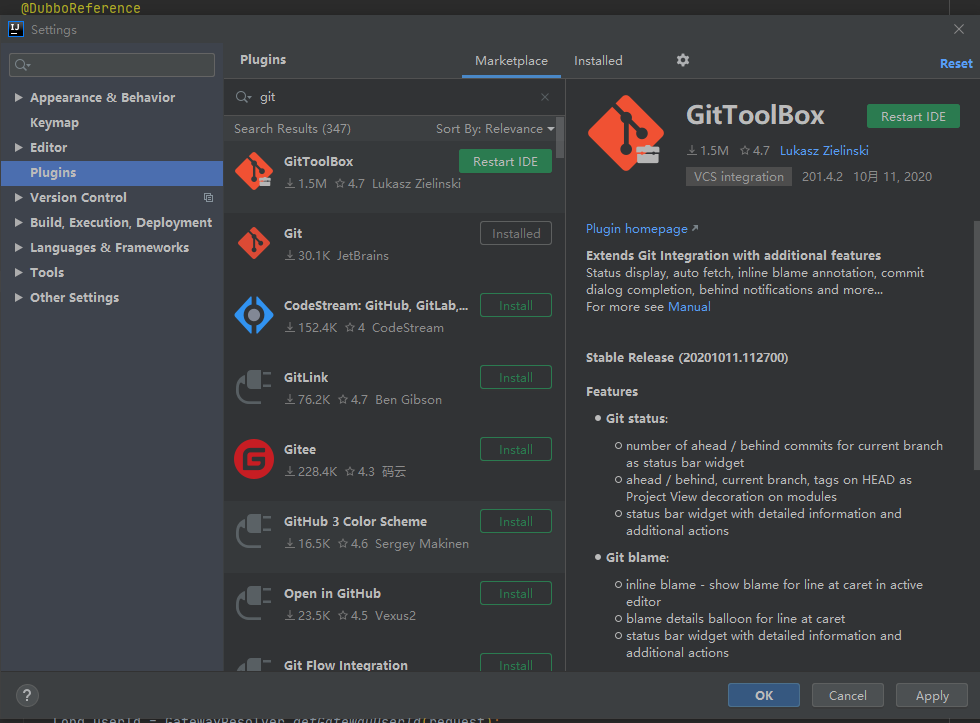Expand the Editor settings node

click(x=18, y=147)
